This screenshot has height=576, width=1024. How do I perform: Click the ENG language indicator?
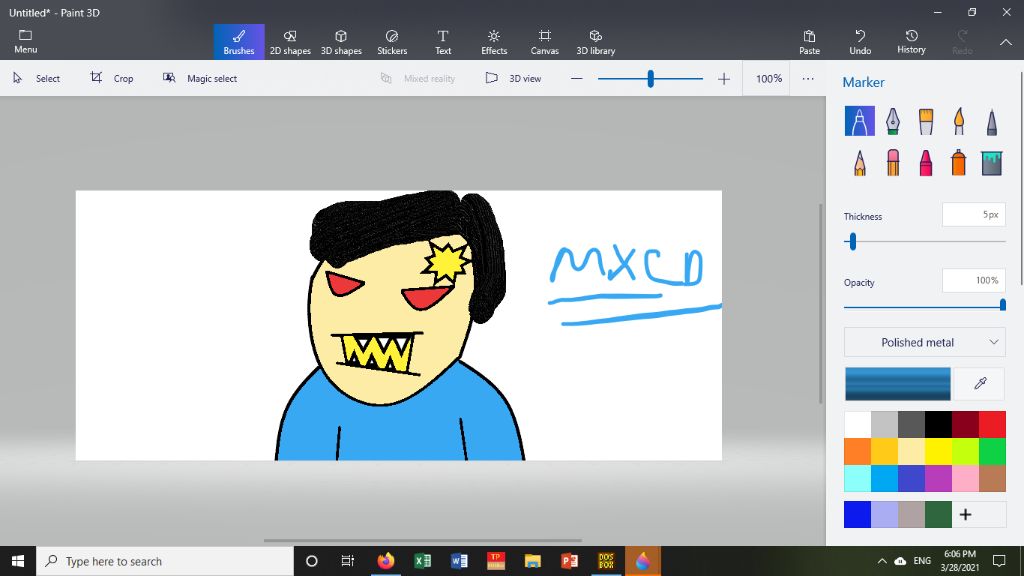[922, 561]
